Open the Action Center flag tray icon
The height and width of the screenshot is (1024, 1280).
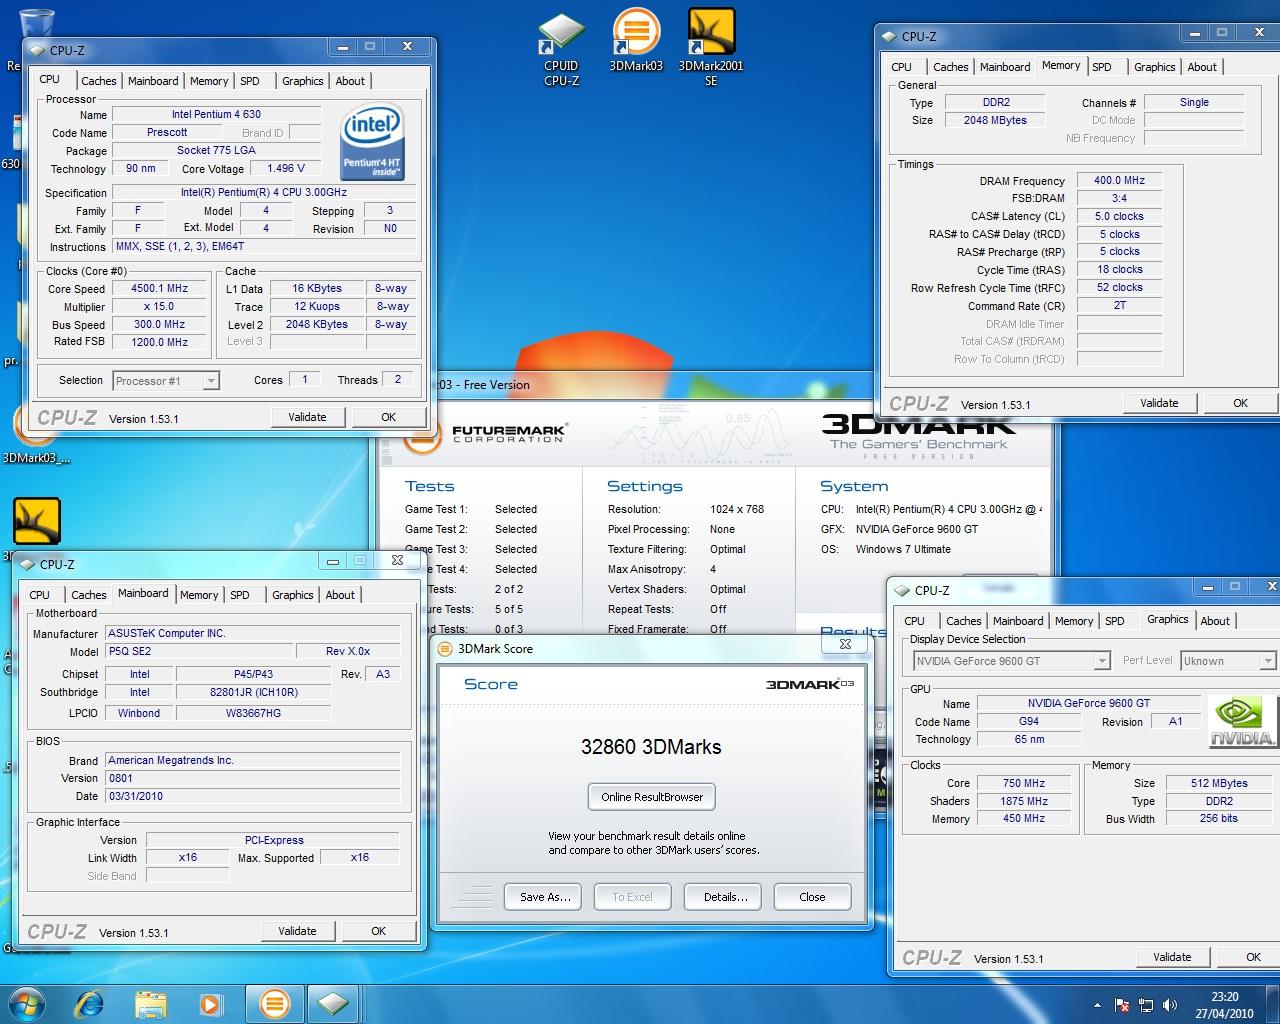point(1122,1005)
